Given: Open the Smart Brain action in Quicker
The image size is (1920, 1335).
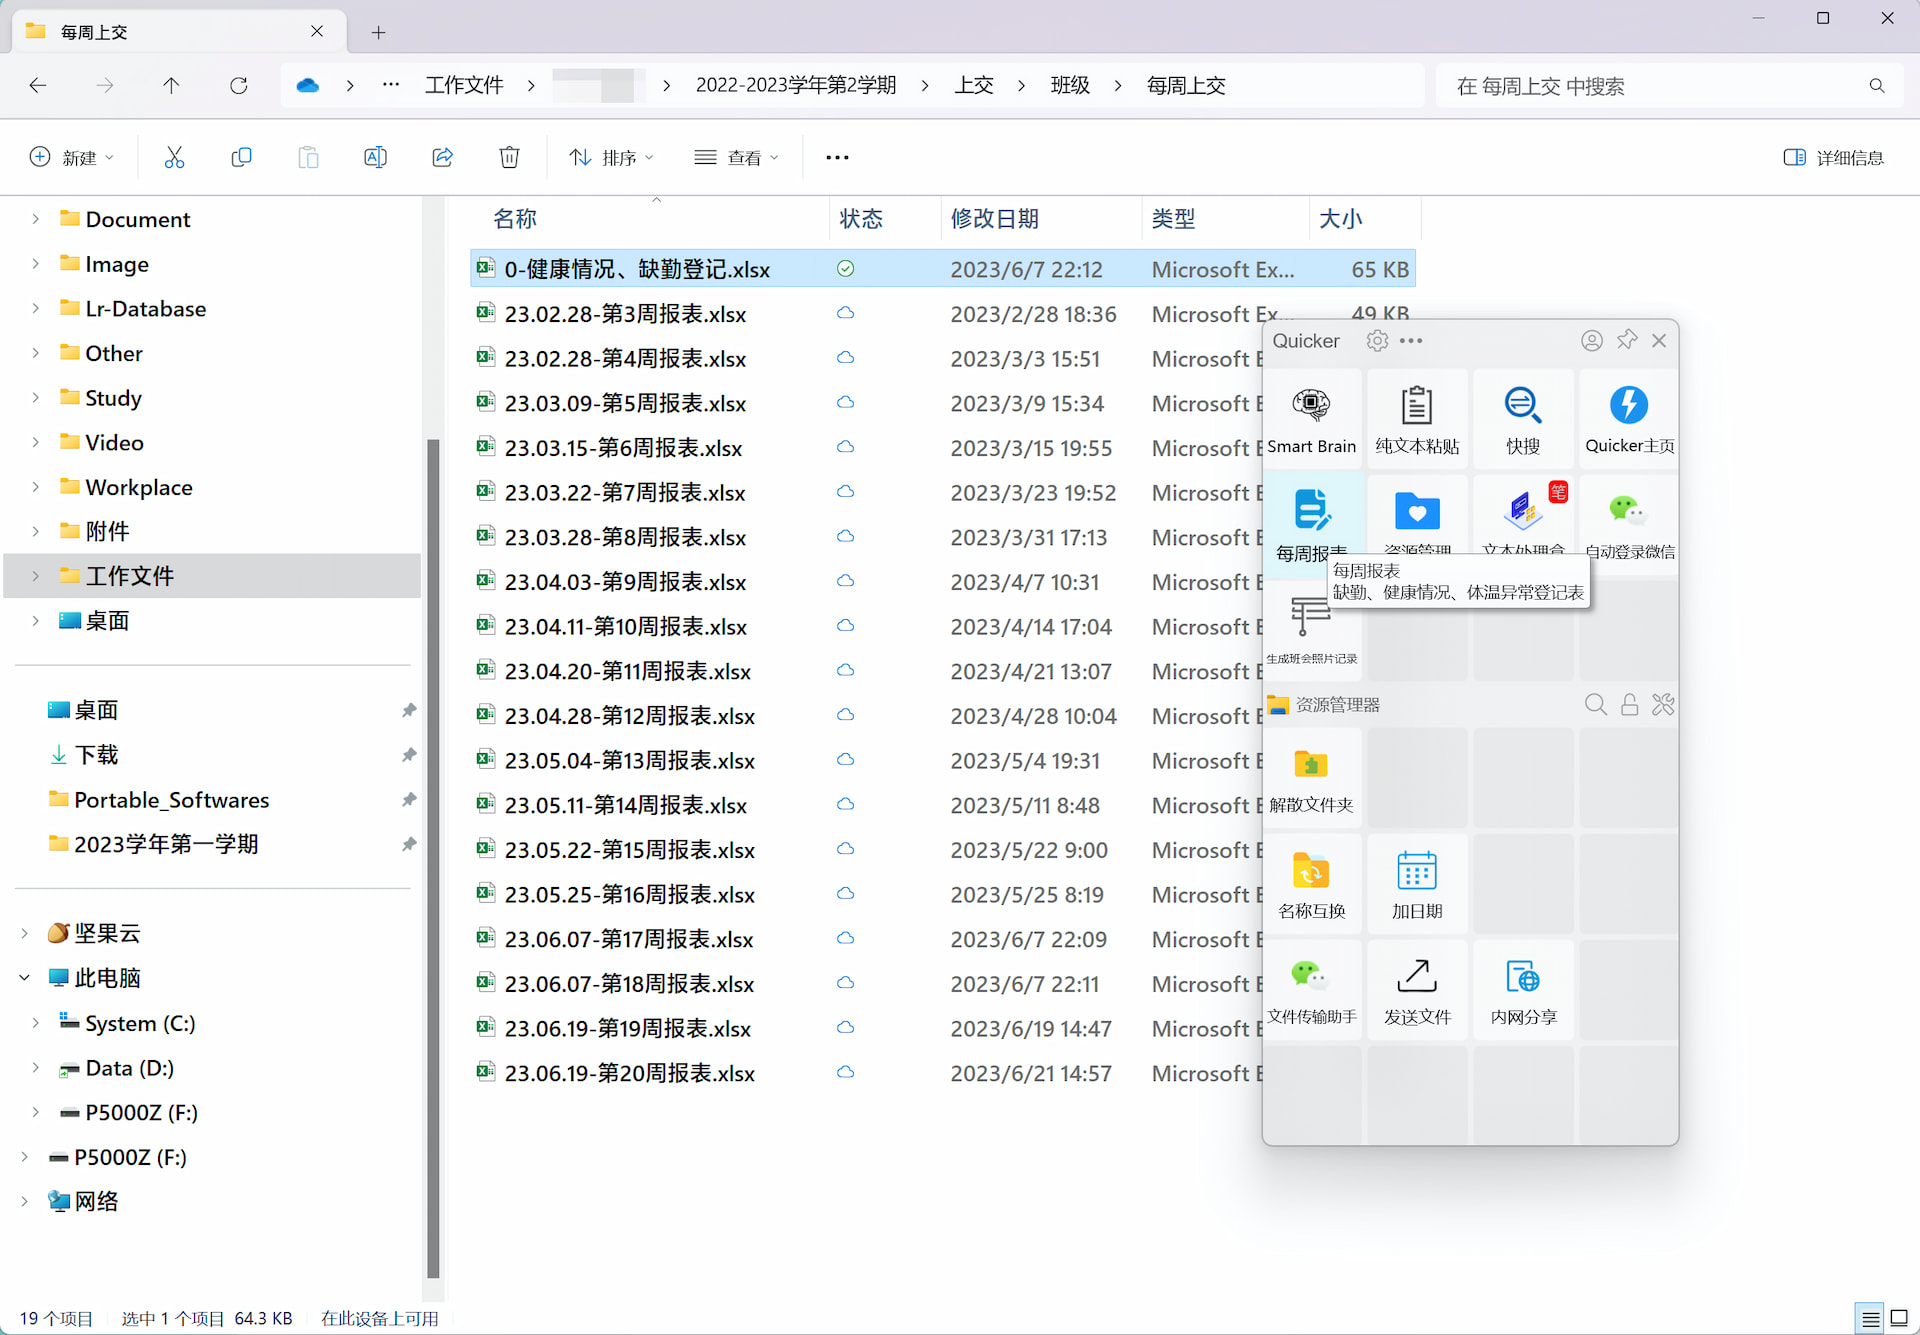Looking at the screenshot, I should [1311, 419].
